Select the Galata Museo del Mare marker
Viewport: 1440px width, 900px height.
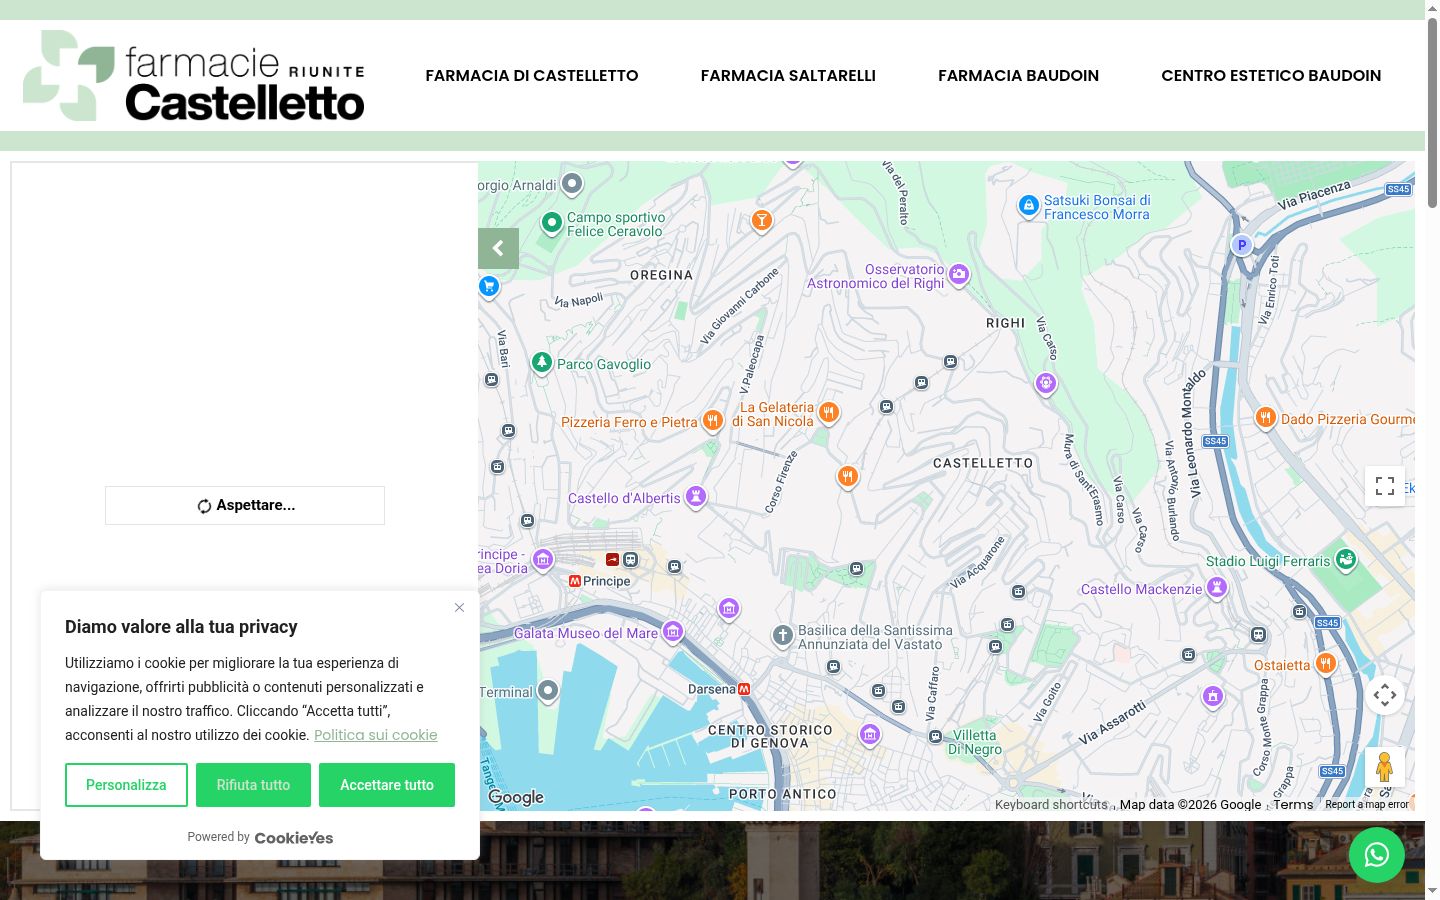673,632
